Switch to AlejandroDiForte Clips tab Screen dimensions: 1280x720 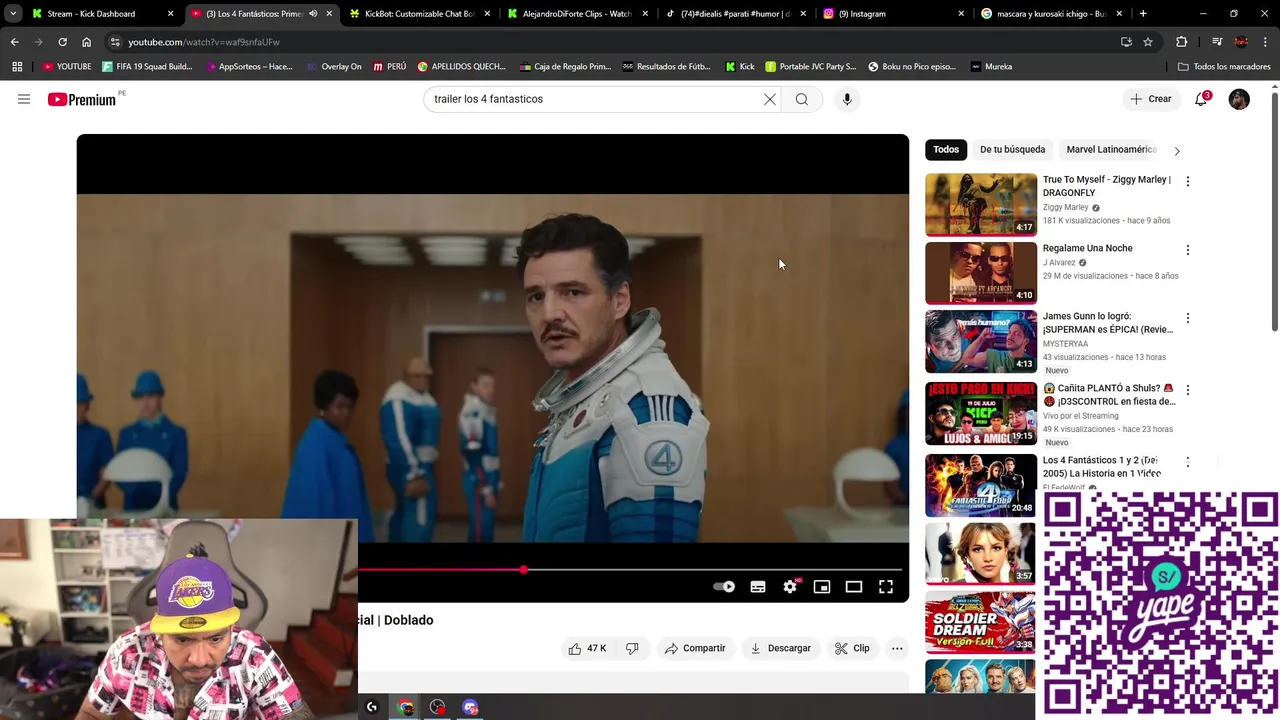pos(577,14)
